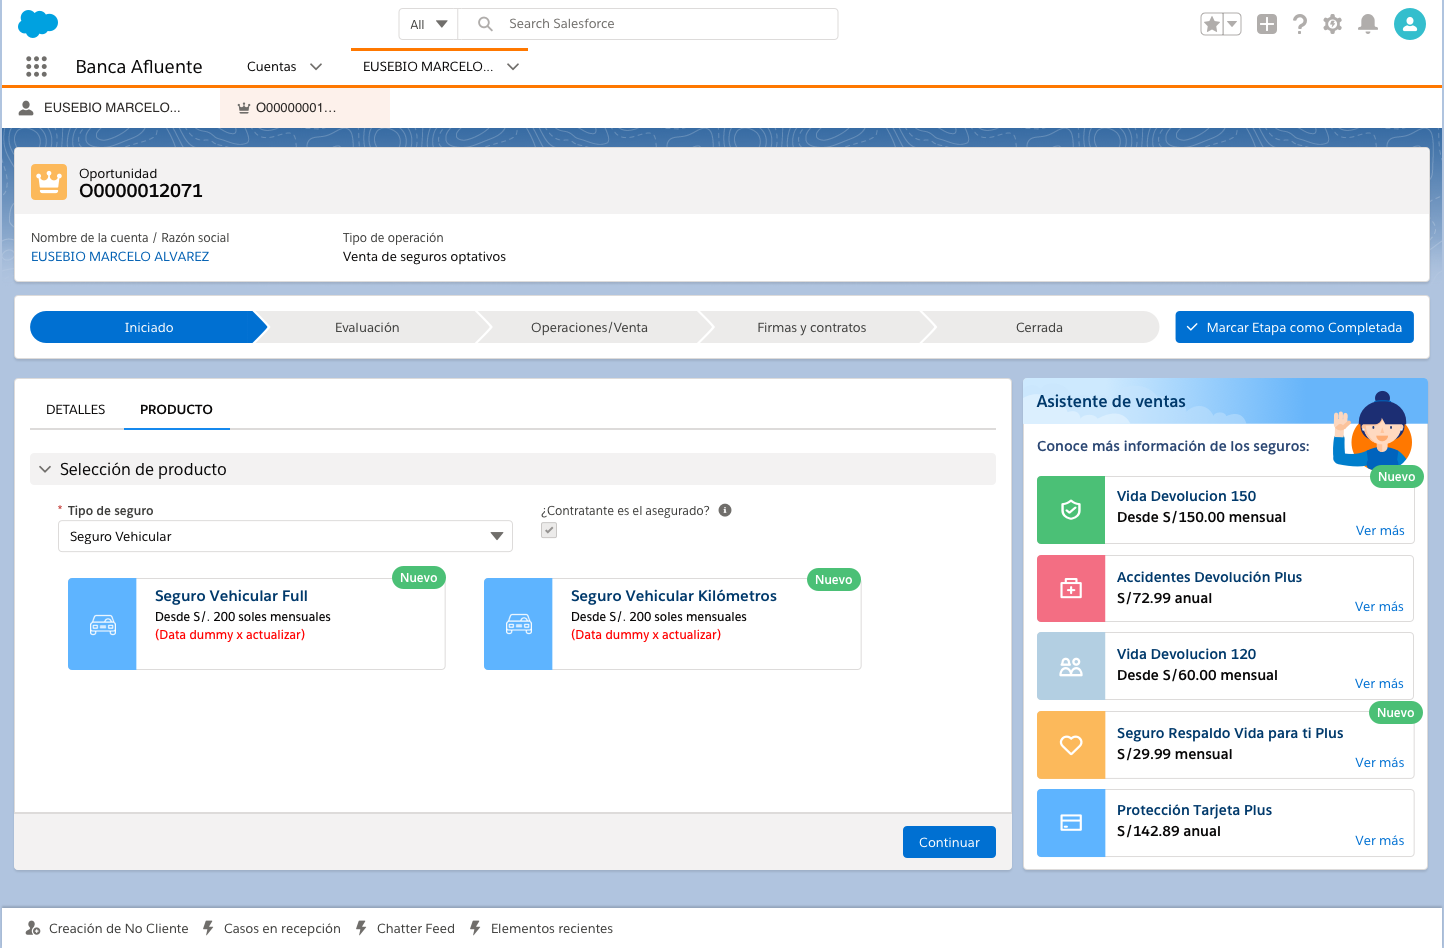The width and height of the screenshot is (1444, 948).
Task: Open the notifications bell
Action: 1368,24
